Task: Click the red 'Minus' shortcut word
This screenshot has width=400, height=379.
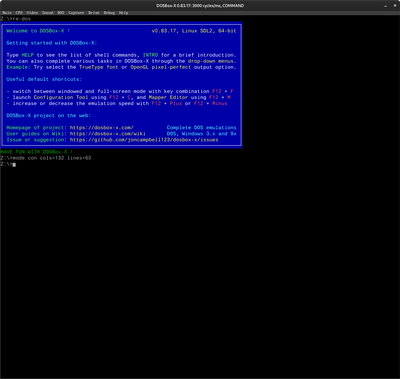Action: (220, 103)
